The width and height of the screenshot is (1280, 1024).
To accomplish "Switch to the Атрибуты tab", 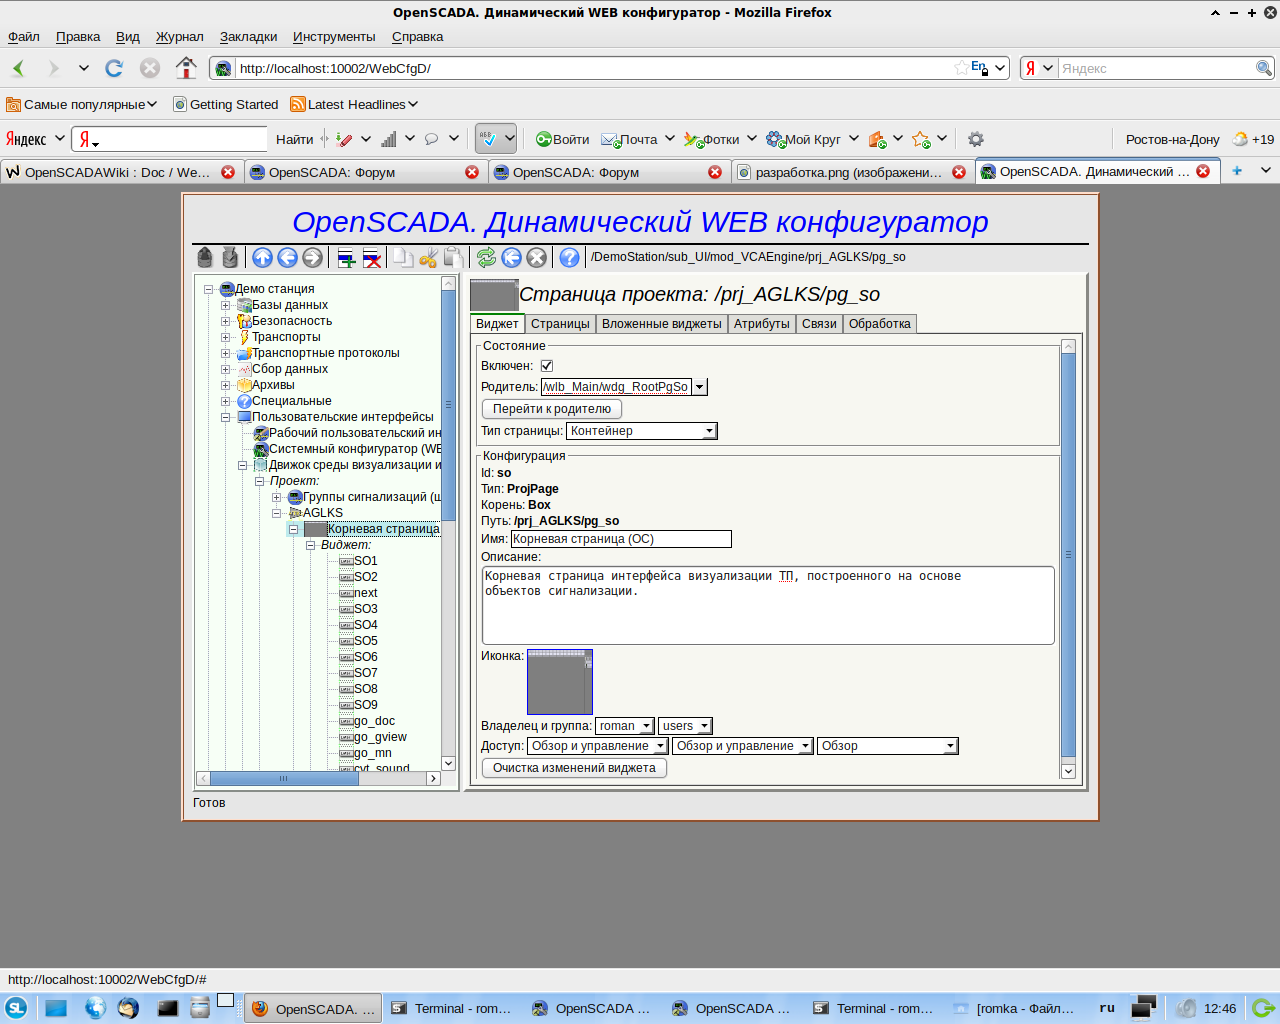I will 761,324.
